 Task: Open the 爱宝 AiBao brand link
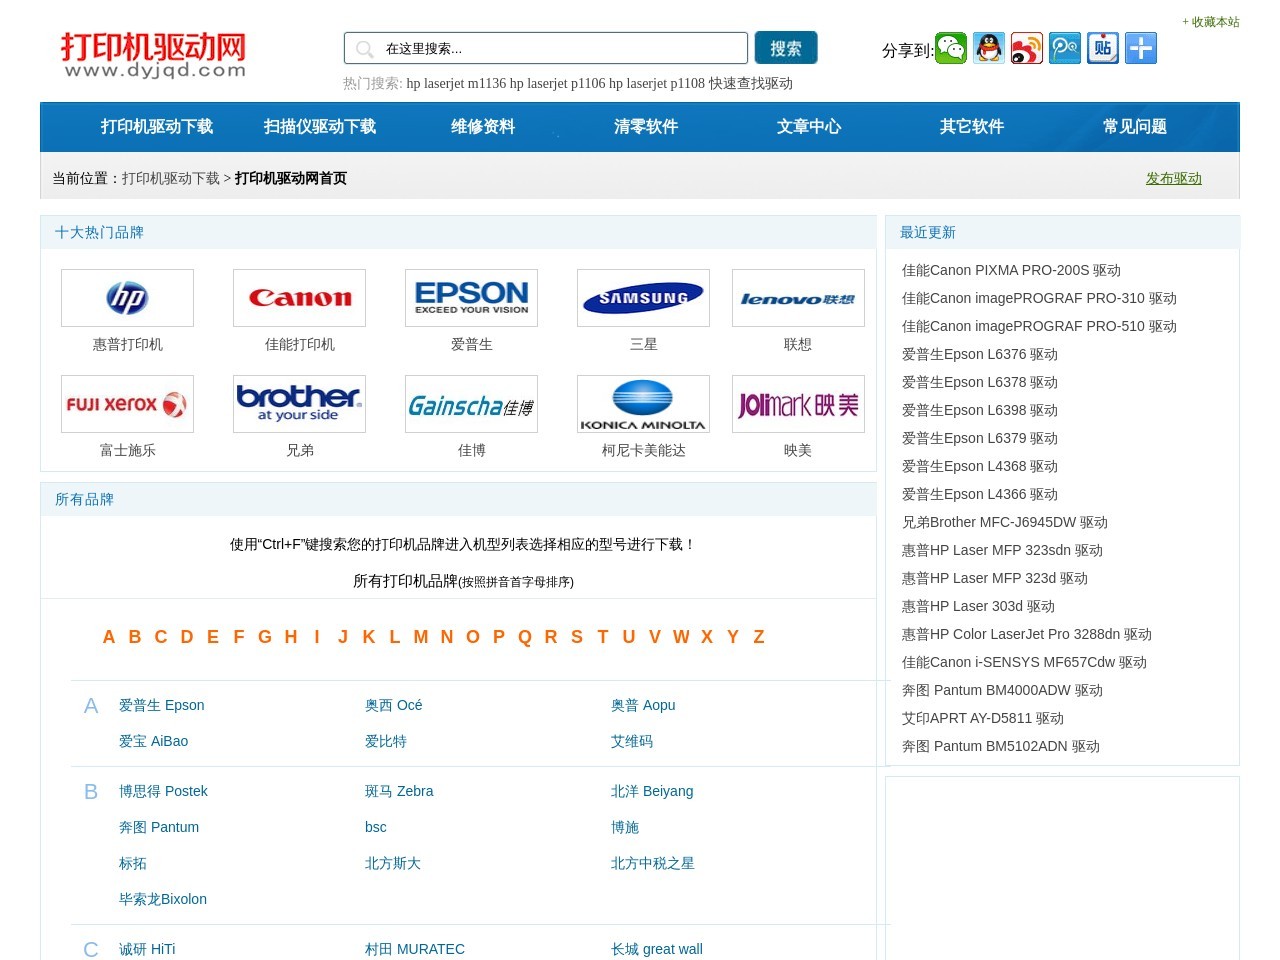tap(154, 741)
